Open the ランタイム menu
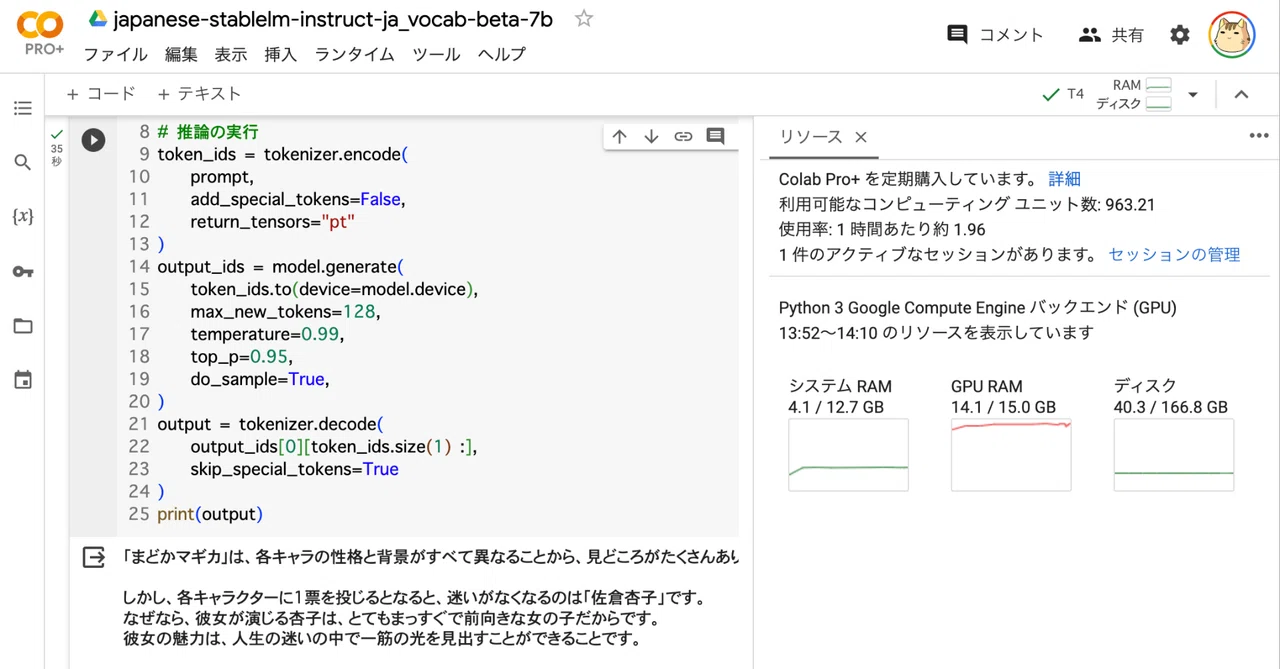This screenshot has height=669, width=1280. (355, 54)
